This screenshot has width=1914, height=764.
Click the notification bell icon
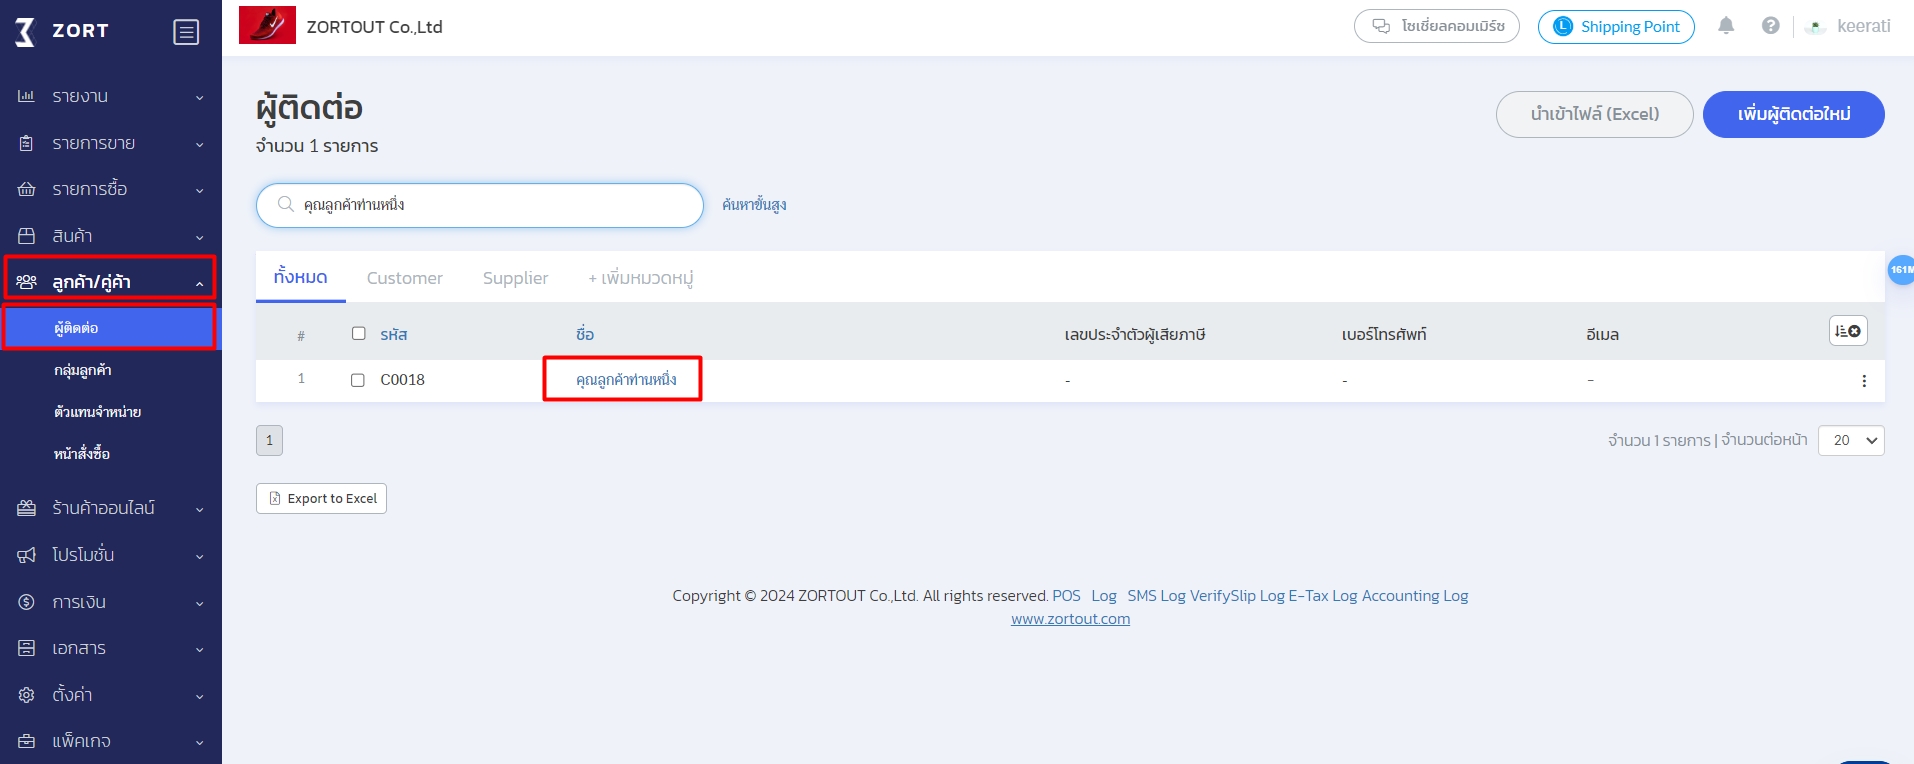coord(1726,26)
